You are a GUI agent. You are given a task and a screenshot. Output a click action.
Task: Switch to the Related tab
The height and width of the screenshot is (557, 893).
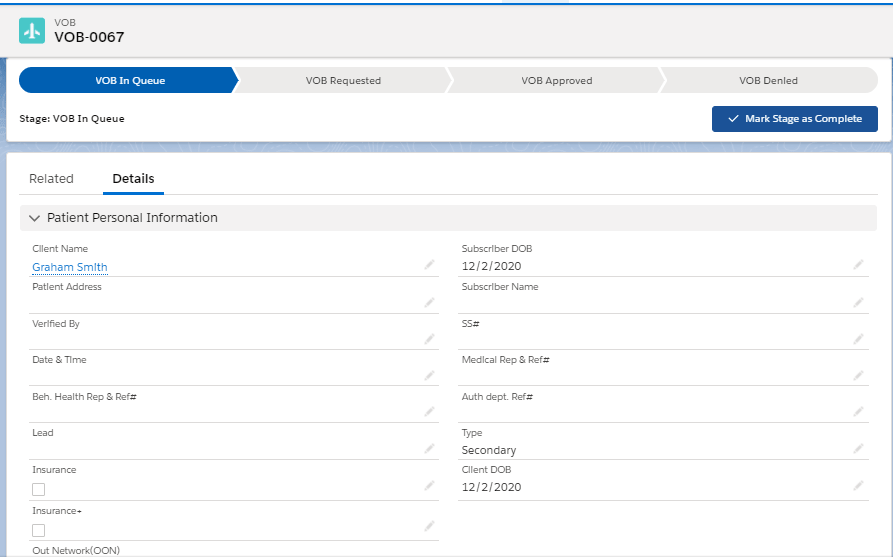(51, 179)
